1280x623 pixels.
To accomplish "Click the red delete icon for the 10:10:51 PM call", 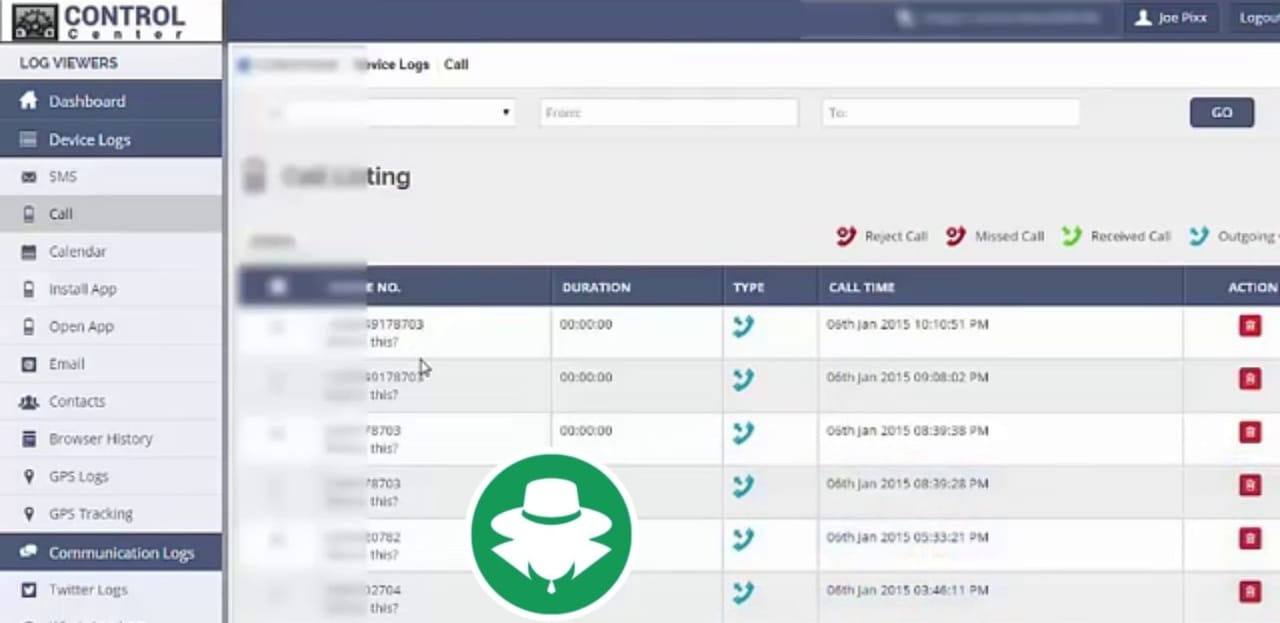I will pos(1249,326).
